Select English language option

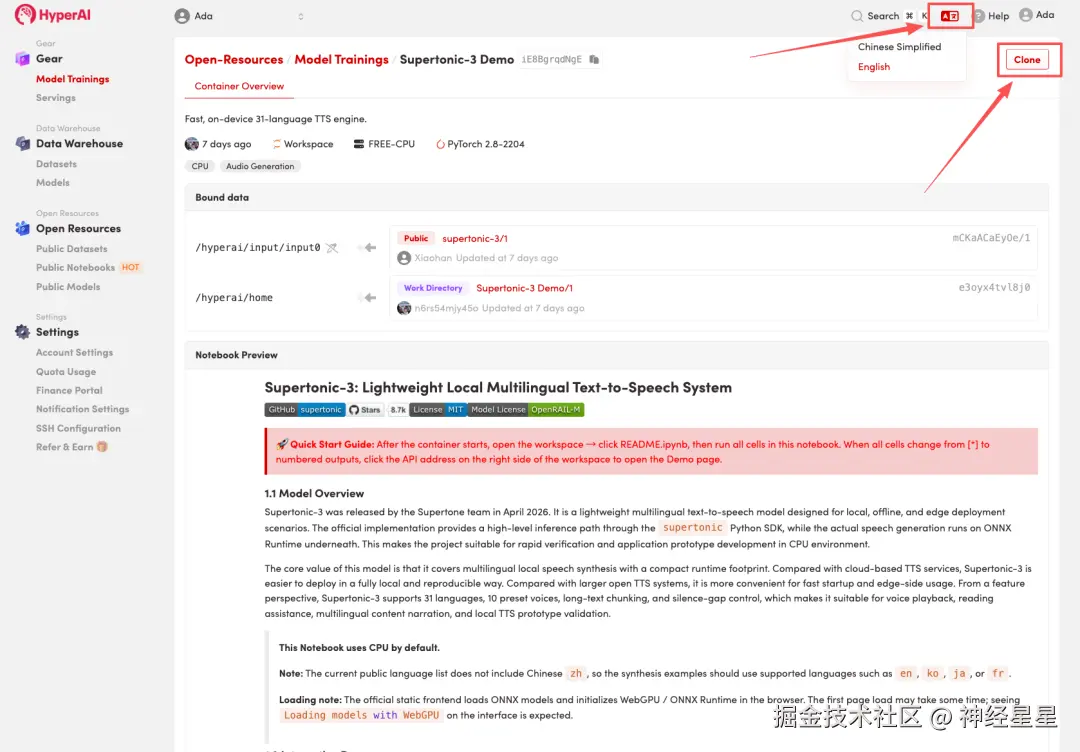pyautogui.click(x=873, y=67)
